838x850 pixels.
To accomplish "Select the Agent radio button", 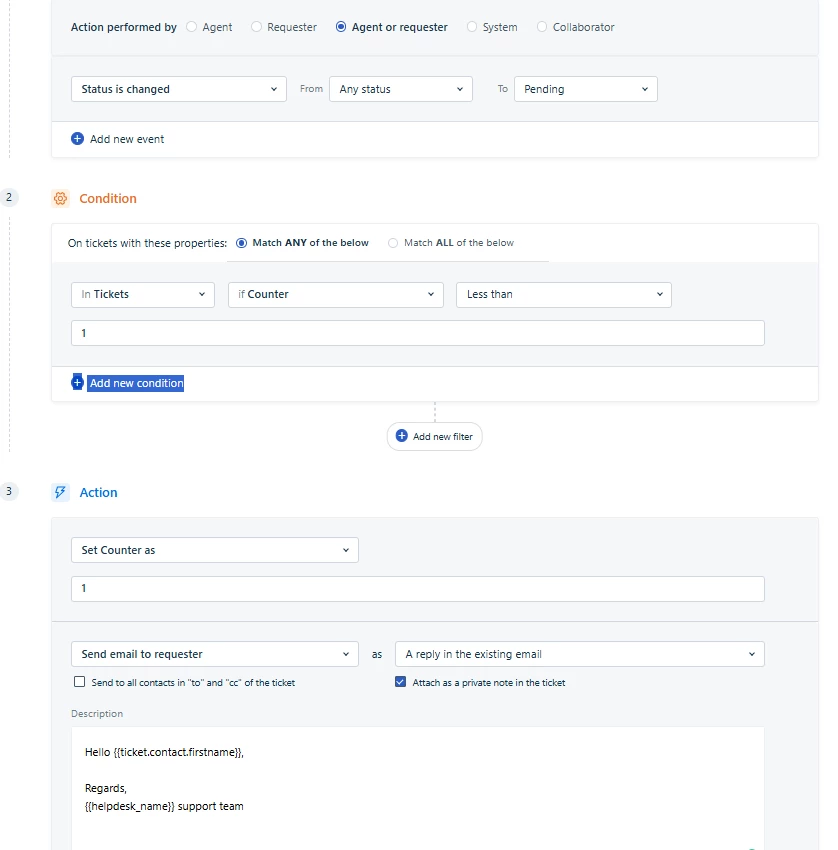I will coord(191,27).
